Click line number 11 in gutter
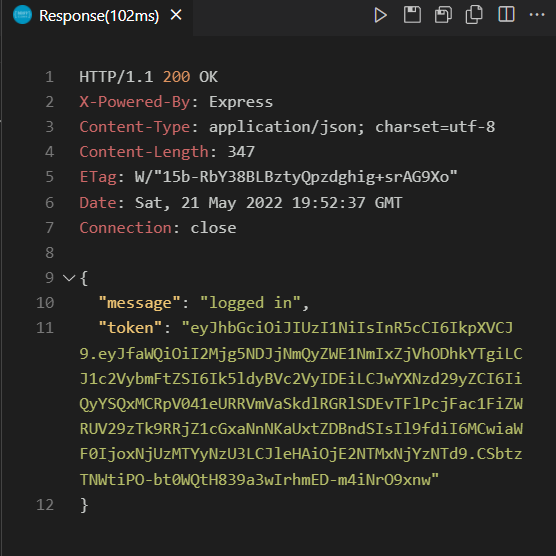Image resolution: width=556 pixels, height=556 pixels. (45, 328)
